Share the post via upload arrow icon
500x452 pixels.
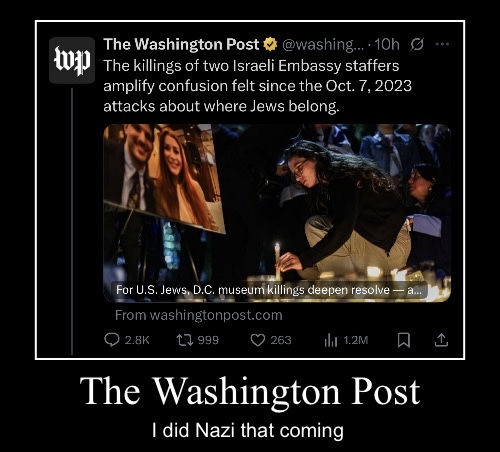tap(441, 340)
